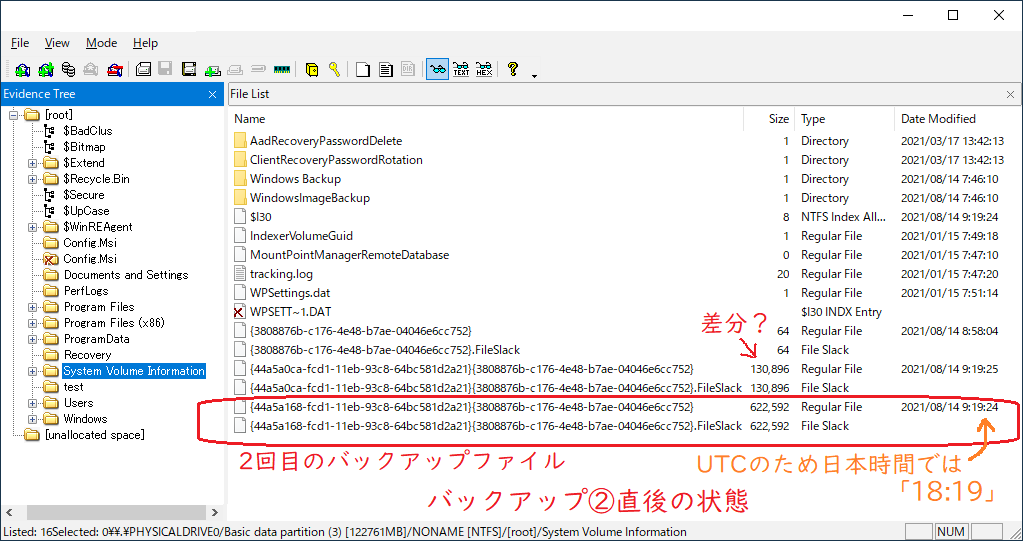
Task: Click the greyed Verify Drive/Image icon
Action: coord(259,69)
